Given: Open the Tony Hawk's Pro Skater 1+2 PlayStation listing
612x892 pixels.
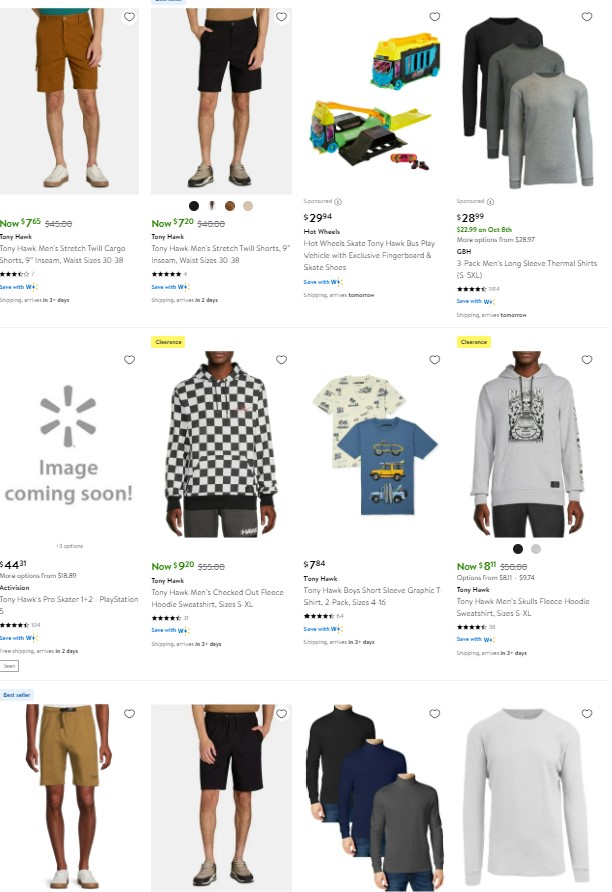Looking at the screenshot, I should pyautogui.click(x=69, y=605).
